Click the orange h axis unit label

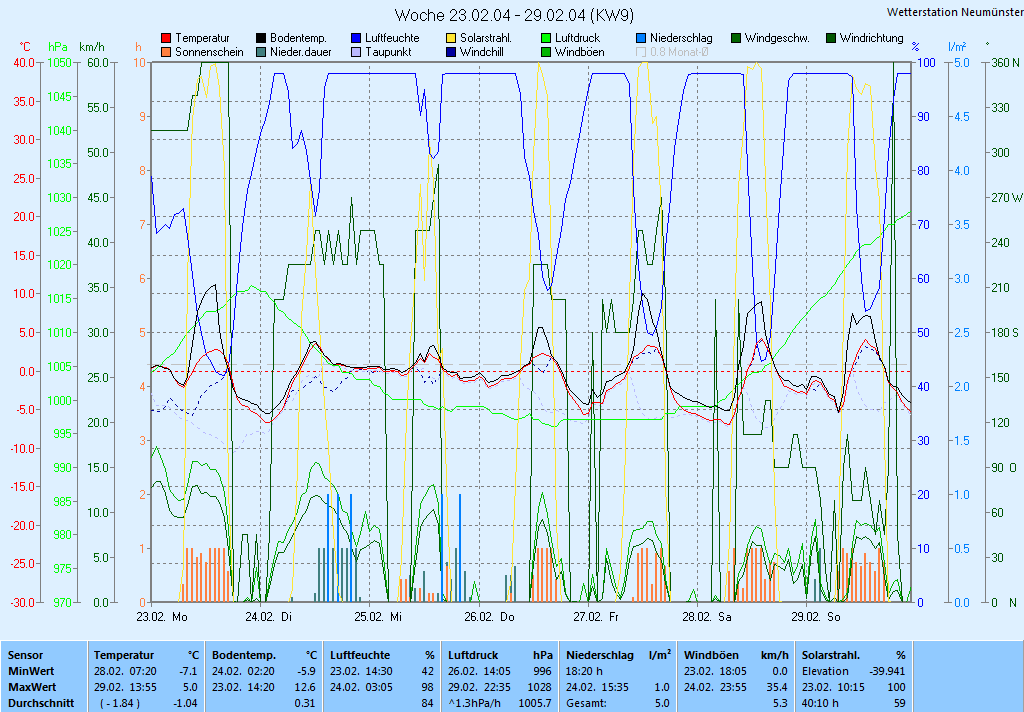point(138,47)
